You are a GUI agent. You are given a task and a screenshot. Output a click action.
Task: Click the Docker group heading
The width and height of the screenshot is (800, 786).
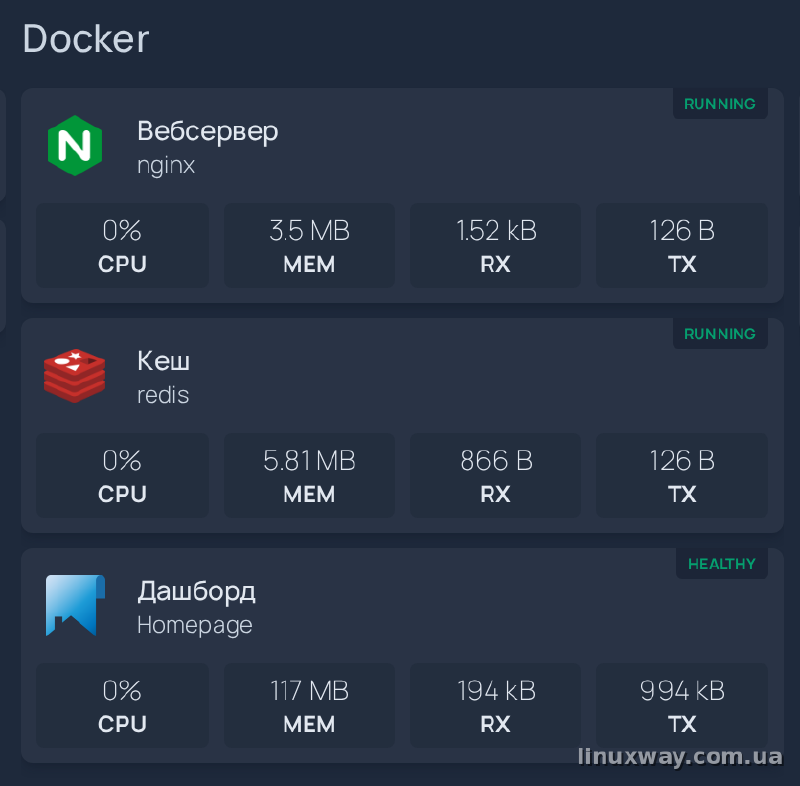click(x=86, y=39)
